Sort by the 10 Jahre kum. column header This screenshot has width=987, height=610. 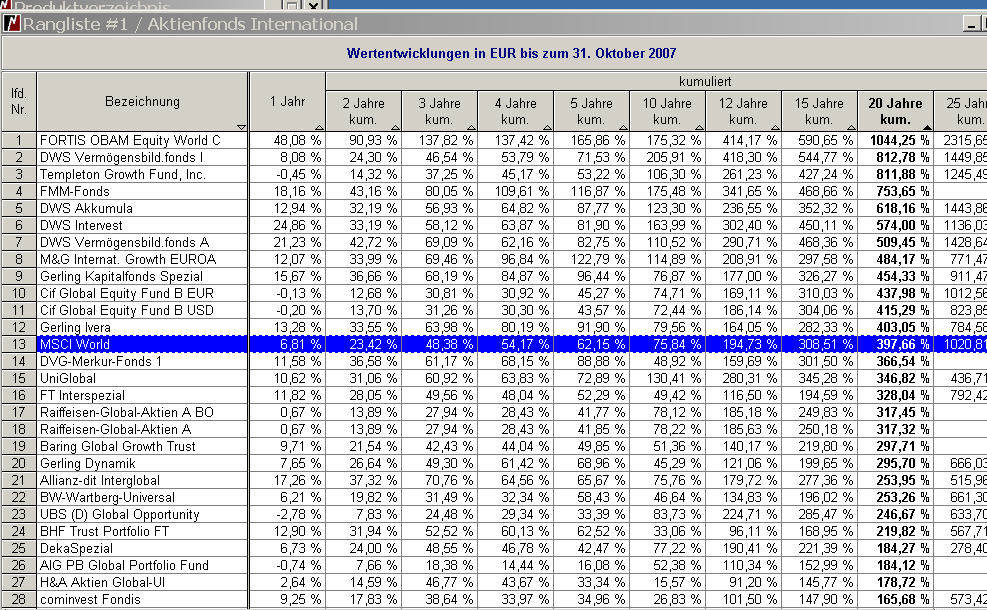coord(668,111)
